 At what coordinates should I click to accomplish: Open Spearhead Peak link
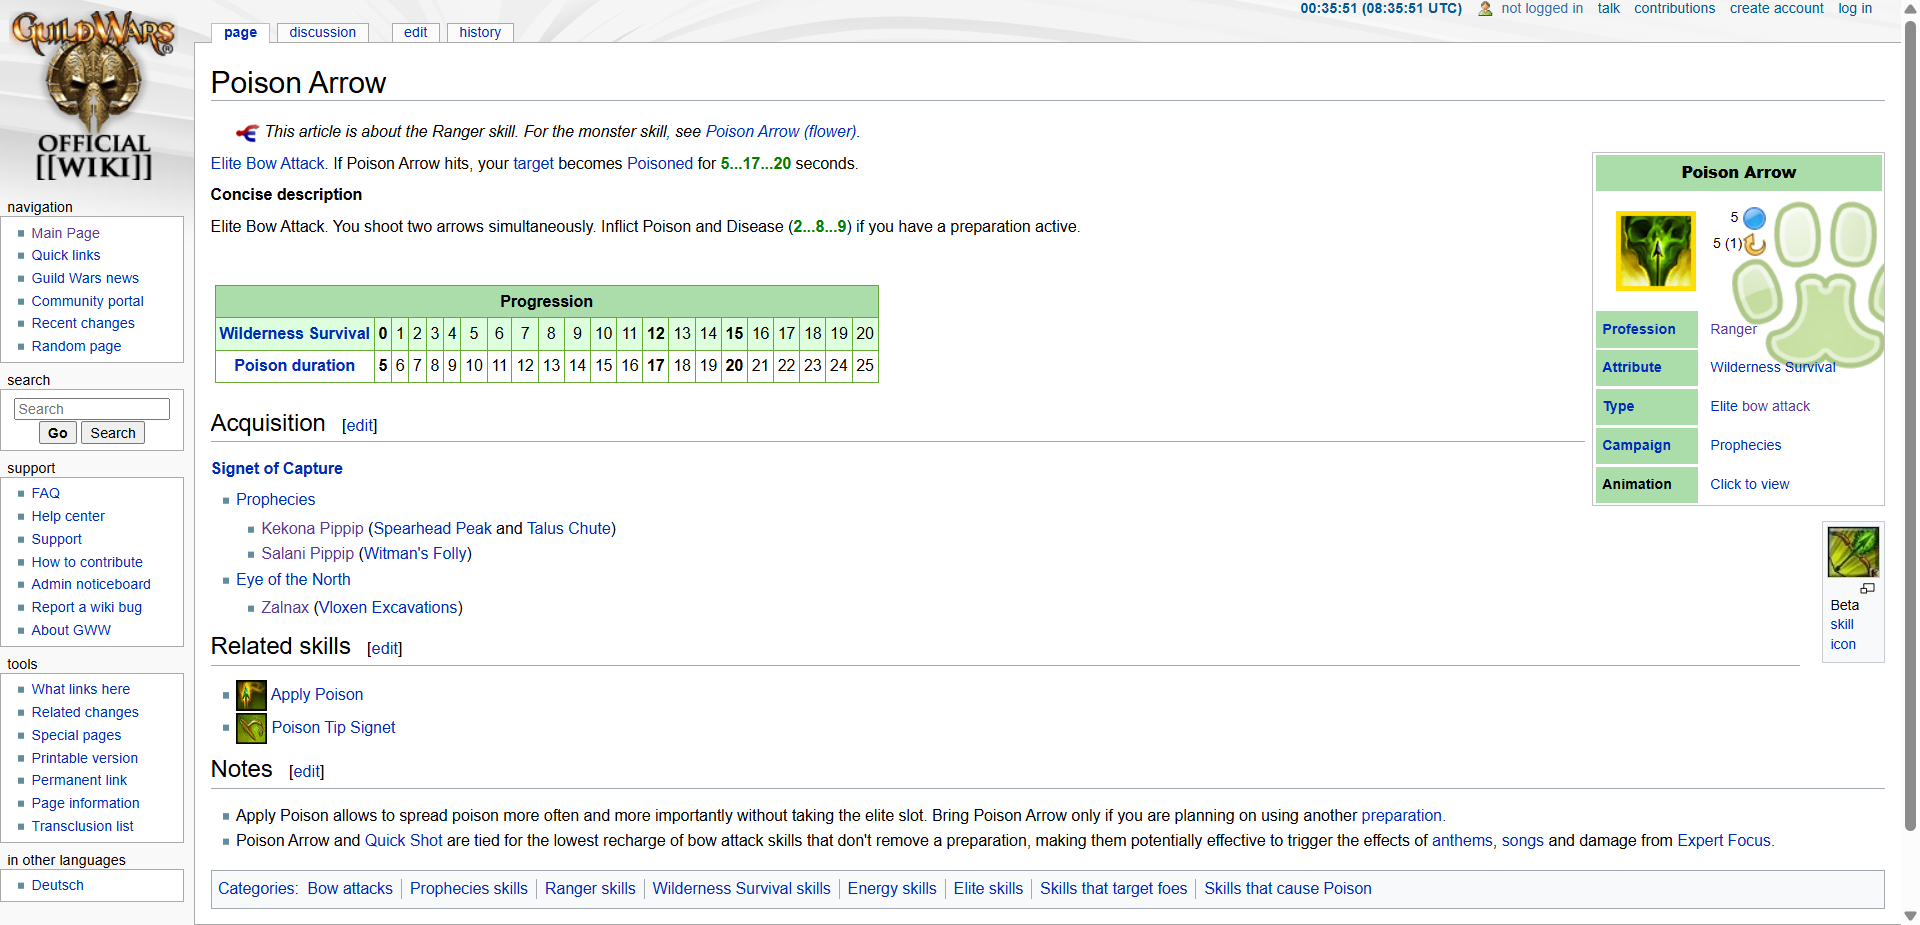(x=433, y=529)
